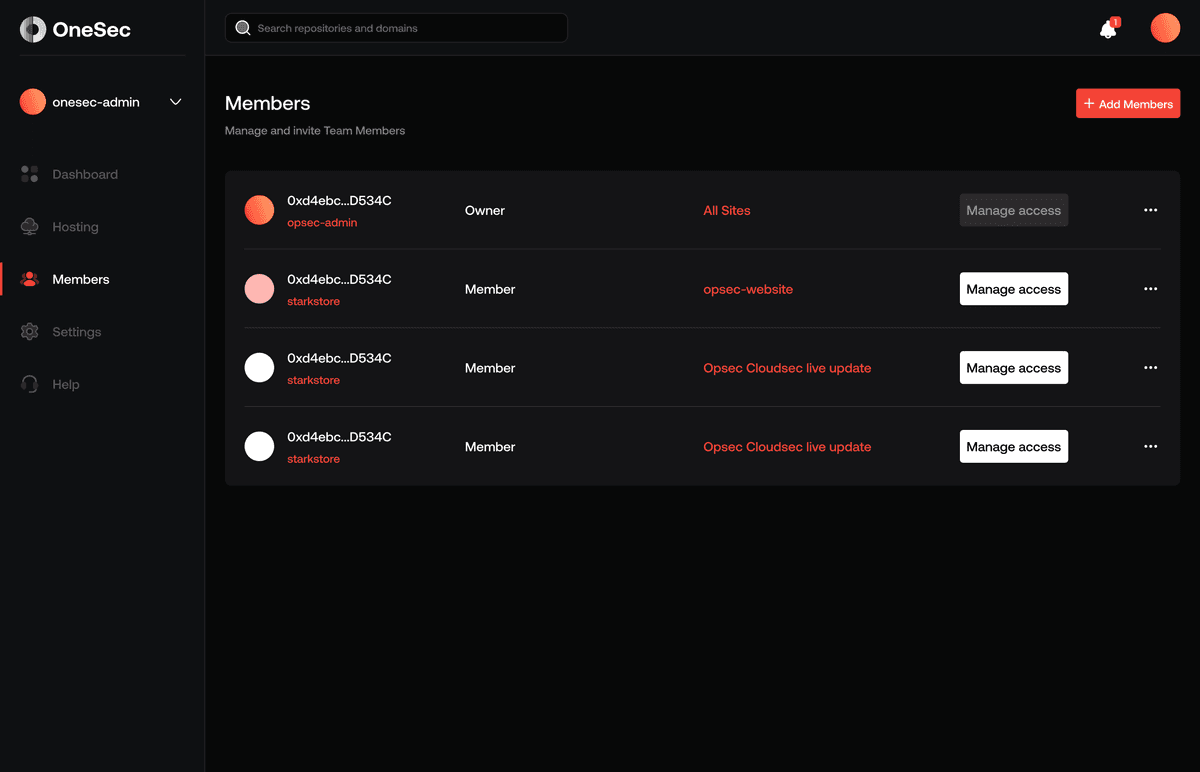The image size is (1200, 772).
Task: Click the pink avatar of the starkstore member
Action: pos(259,289)
